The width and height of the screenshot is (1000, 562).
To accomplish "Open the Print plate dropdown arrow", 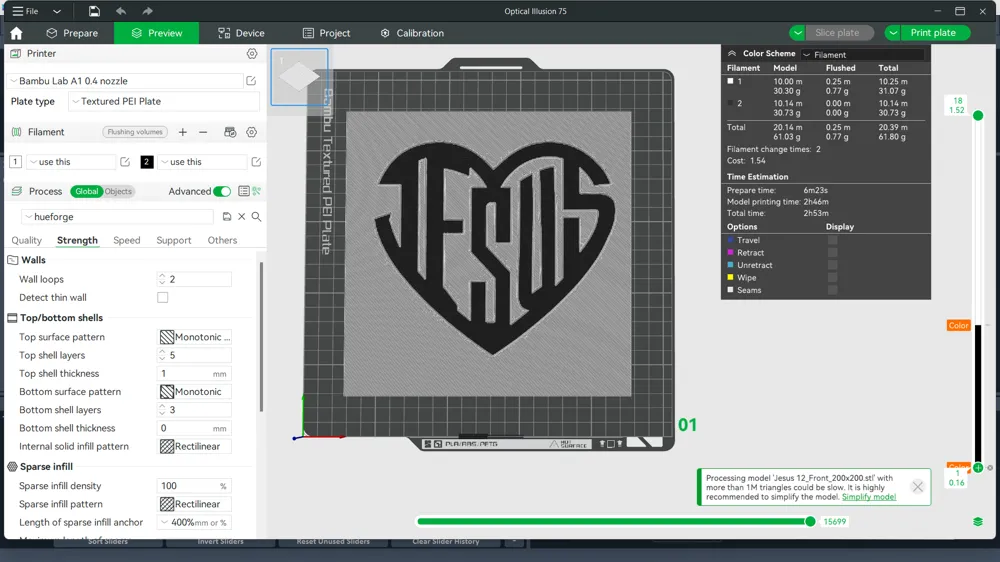I will [x=893, y=33].
